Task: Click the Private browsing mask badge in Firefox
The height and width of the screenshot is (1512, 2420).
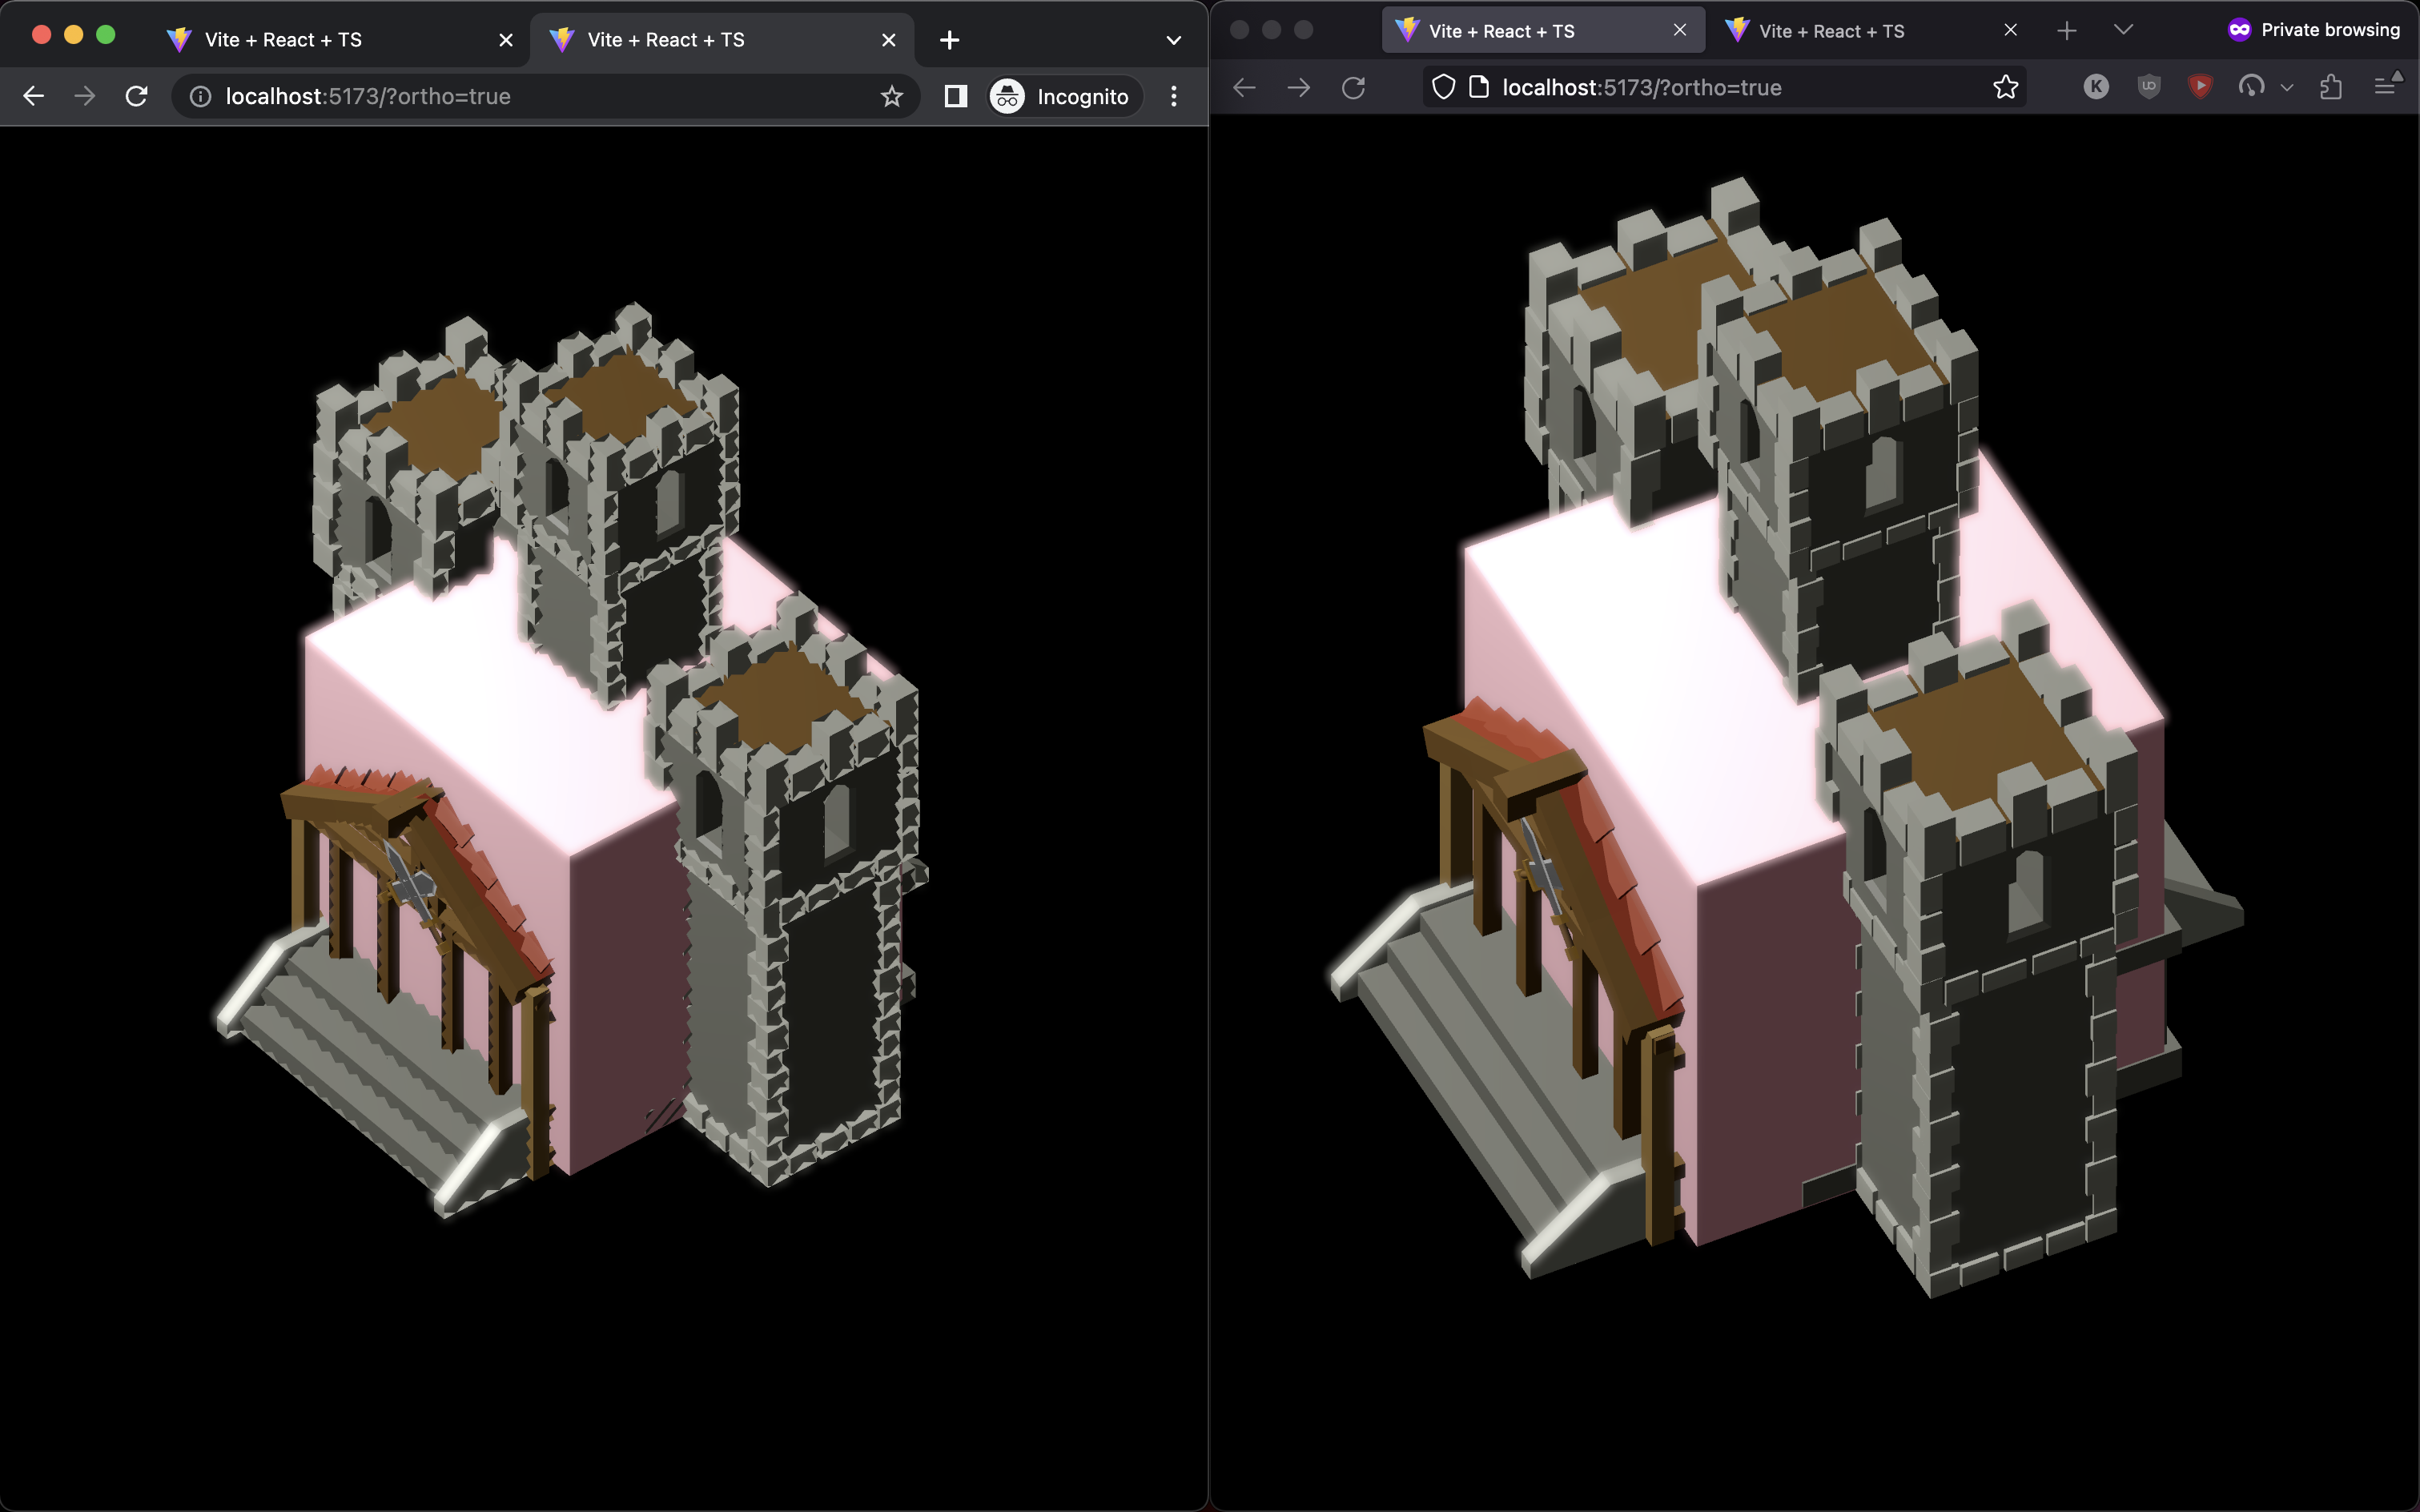Action: point(2240,29)
